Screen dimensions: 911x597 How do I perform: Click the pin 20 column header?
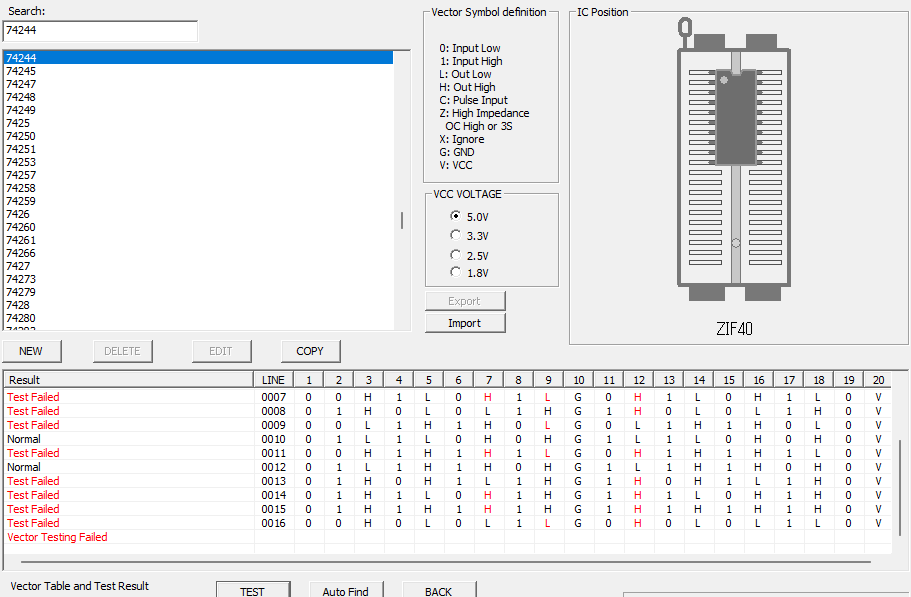(x=878, y=380)
